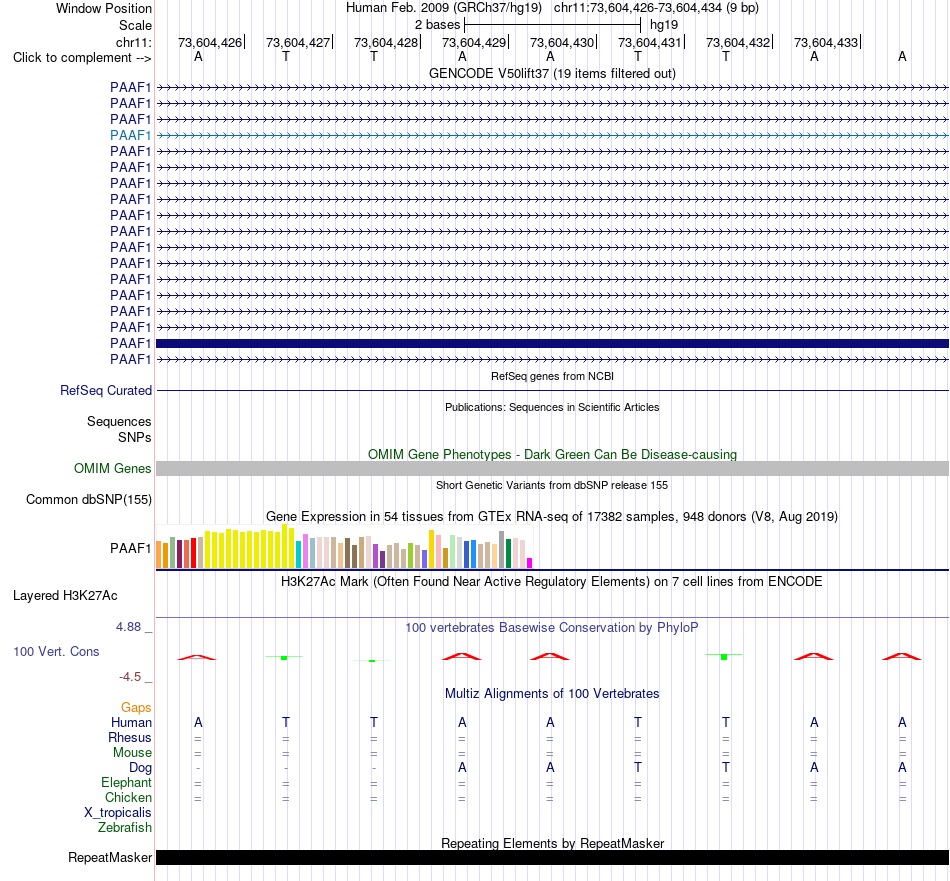The width and height of the screenshot is (950, 881).
Task: Click 'Click to complement -->' to flip bases
Action: pos(82,58)
